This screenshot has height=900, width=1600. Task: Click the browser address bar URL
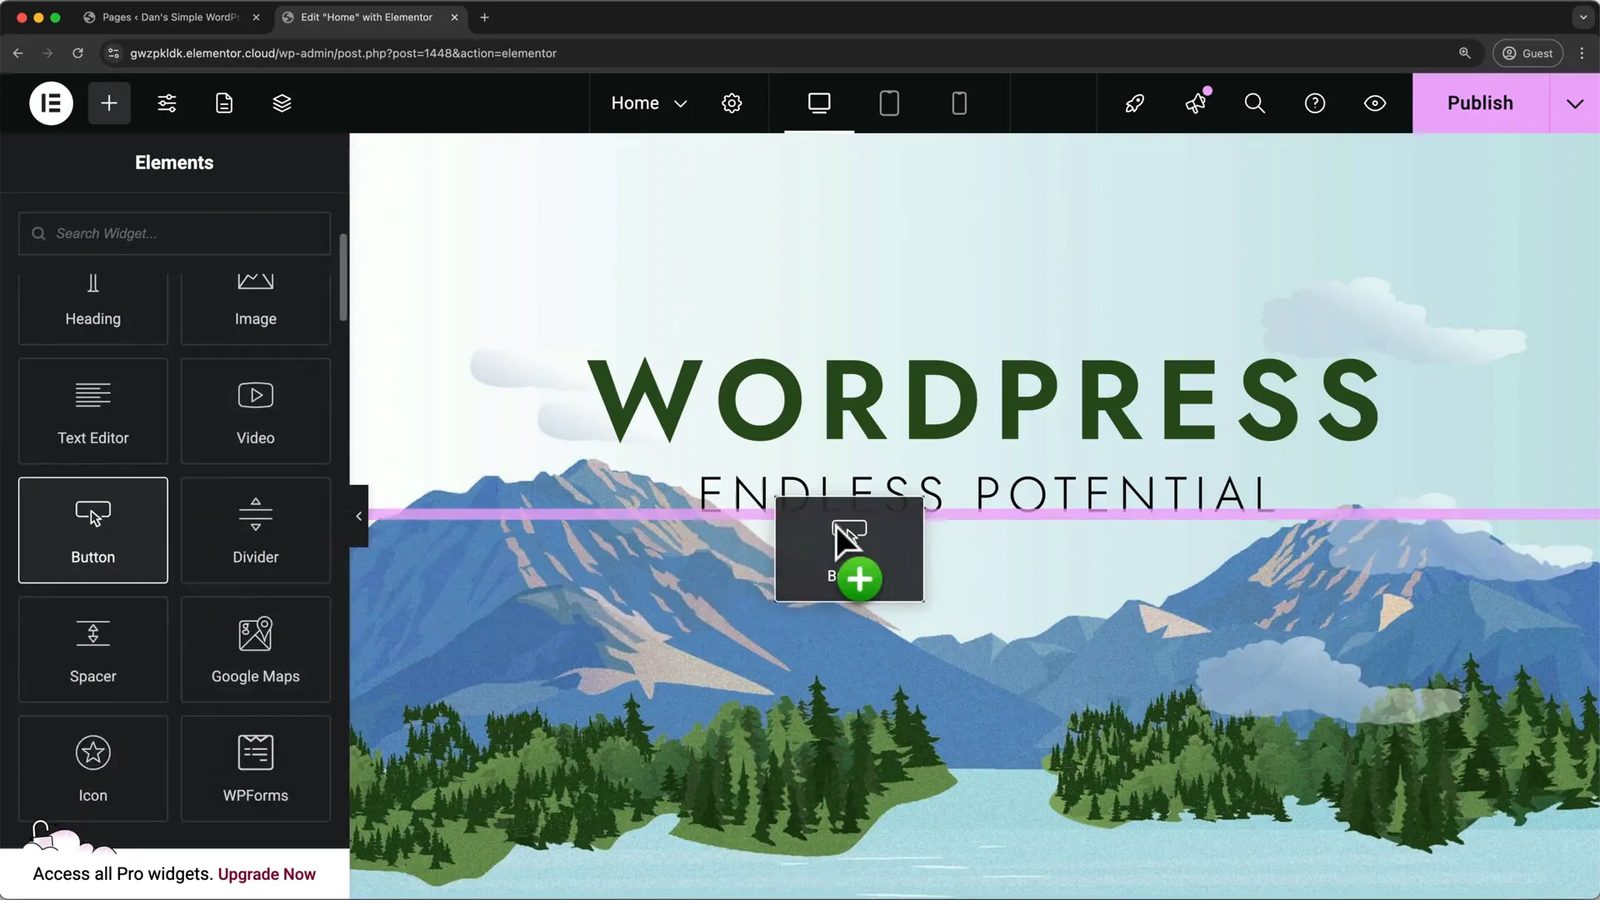[343, 53]
